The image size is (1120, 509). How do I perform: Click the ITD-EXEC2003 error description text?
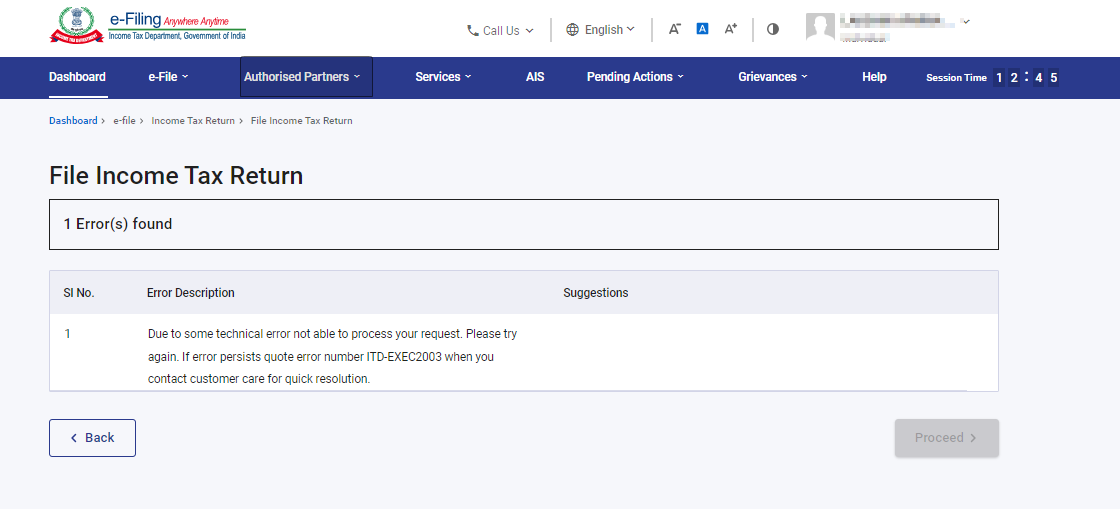[332, 356]
